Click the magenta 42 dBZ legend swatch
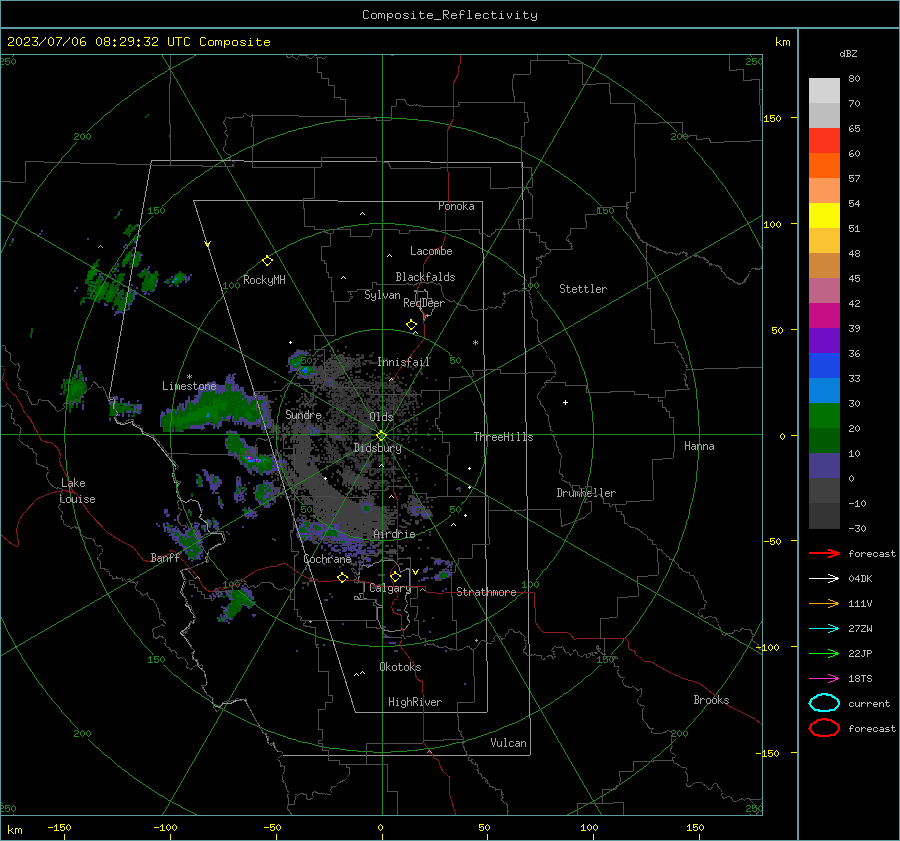Viewport: 900px width, 841px height. (824, 315)
